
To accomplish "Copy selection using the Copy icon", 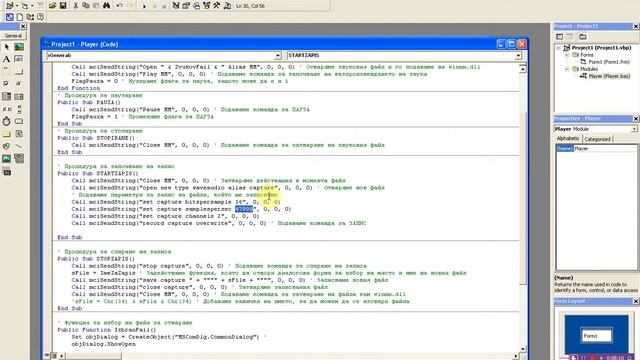I will pyautogui.click(x=86, y=6).
